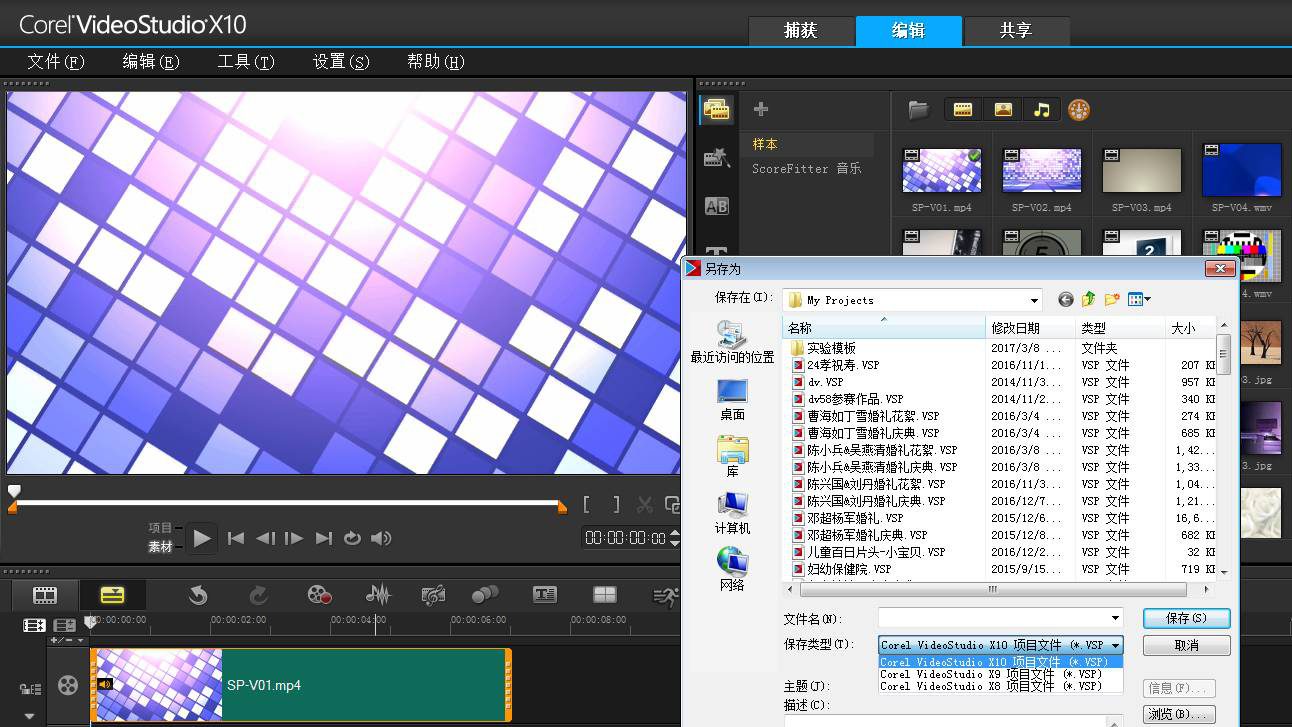Screen dimensions: 1292x727
Task: Choose VideoStudio X8 项目文件 option
Action: (x=1001, y=686)
